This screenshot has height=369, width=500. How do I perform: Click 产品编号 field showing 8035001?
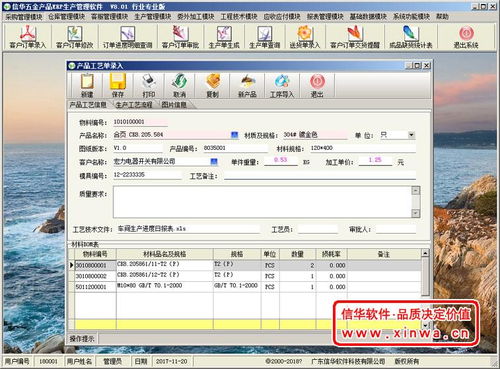235,148
